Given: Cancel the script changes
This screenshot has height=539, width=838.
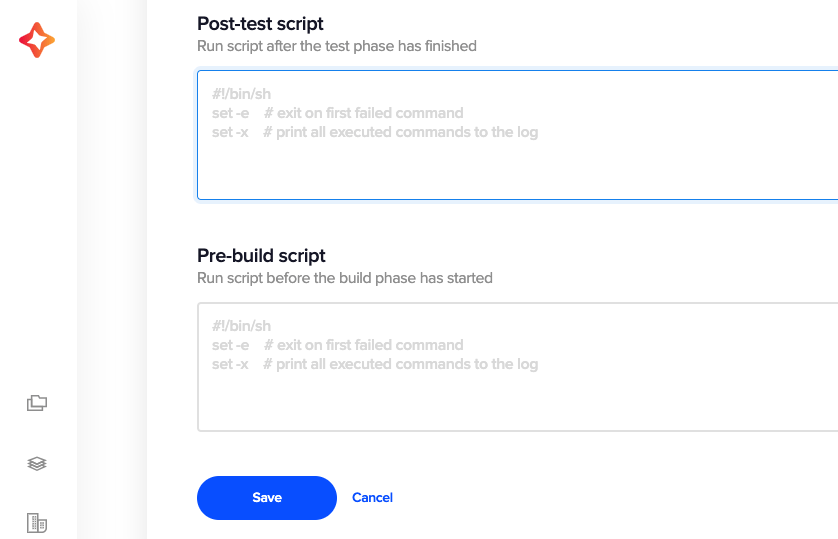Looking at the screenshot, I should [373, 498].
